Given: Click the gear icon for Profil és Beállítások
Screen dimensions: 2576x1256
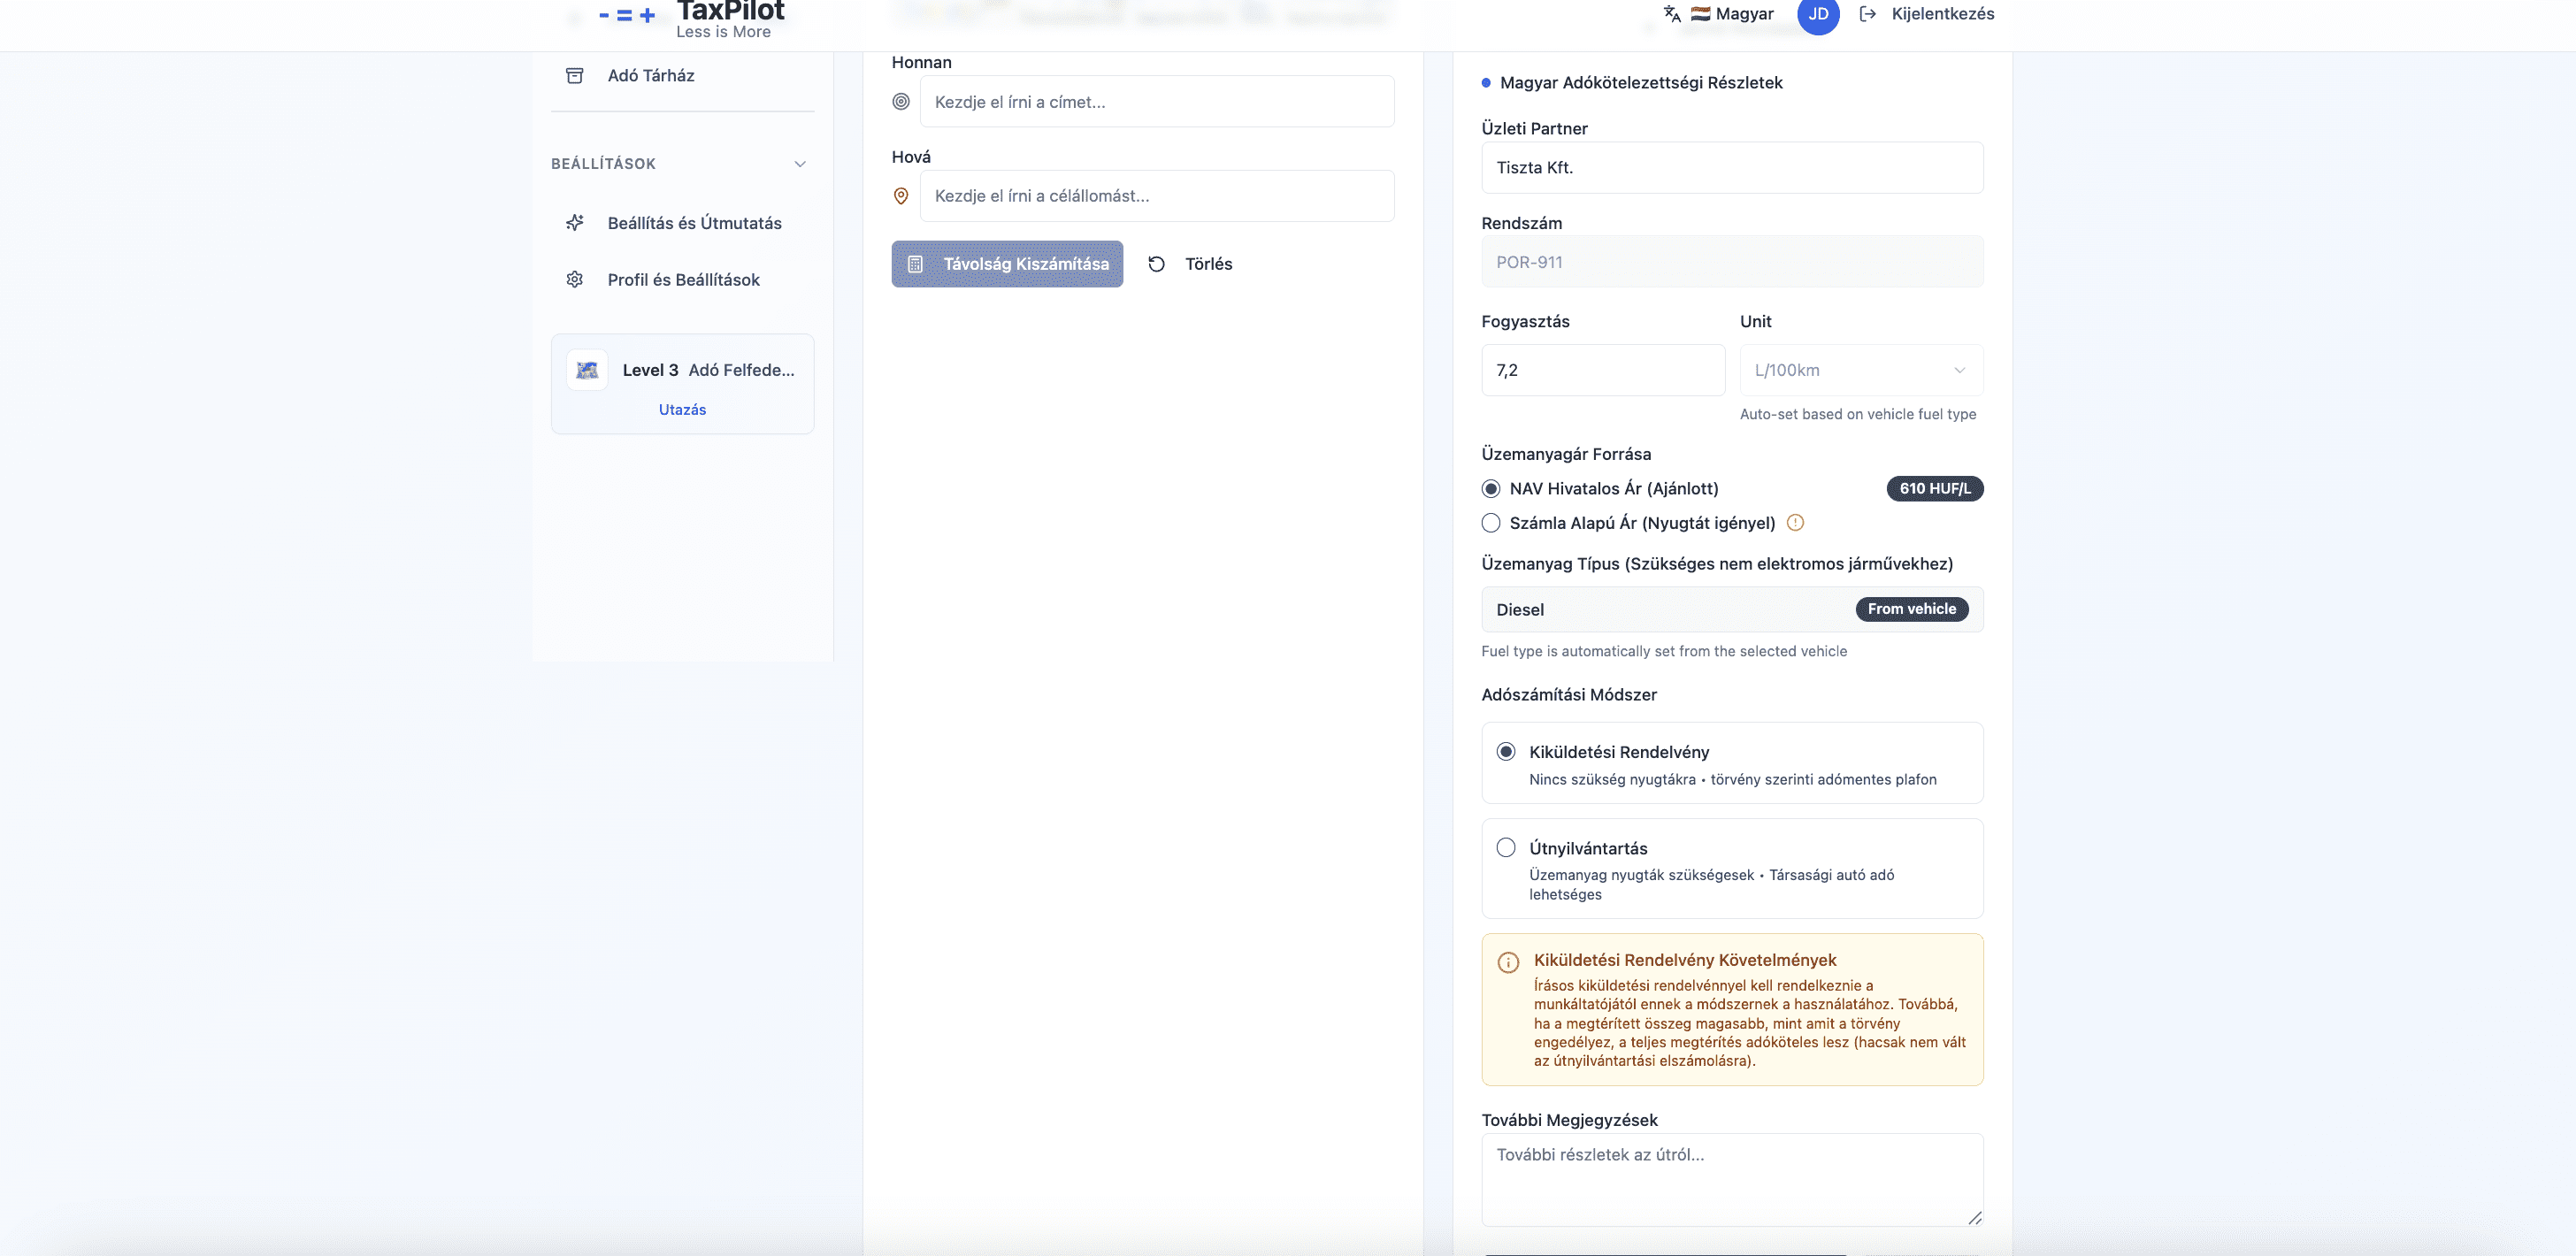Looking at the screenshot, I should click(574, 280).
